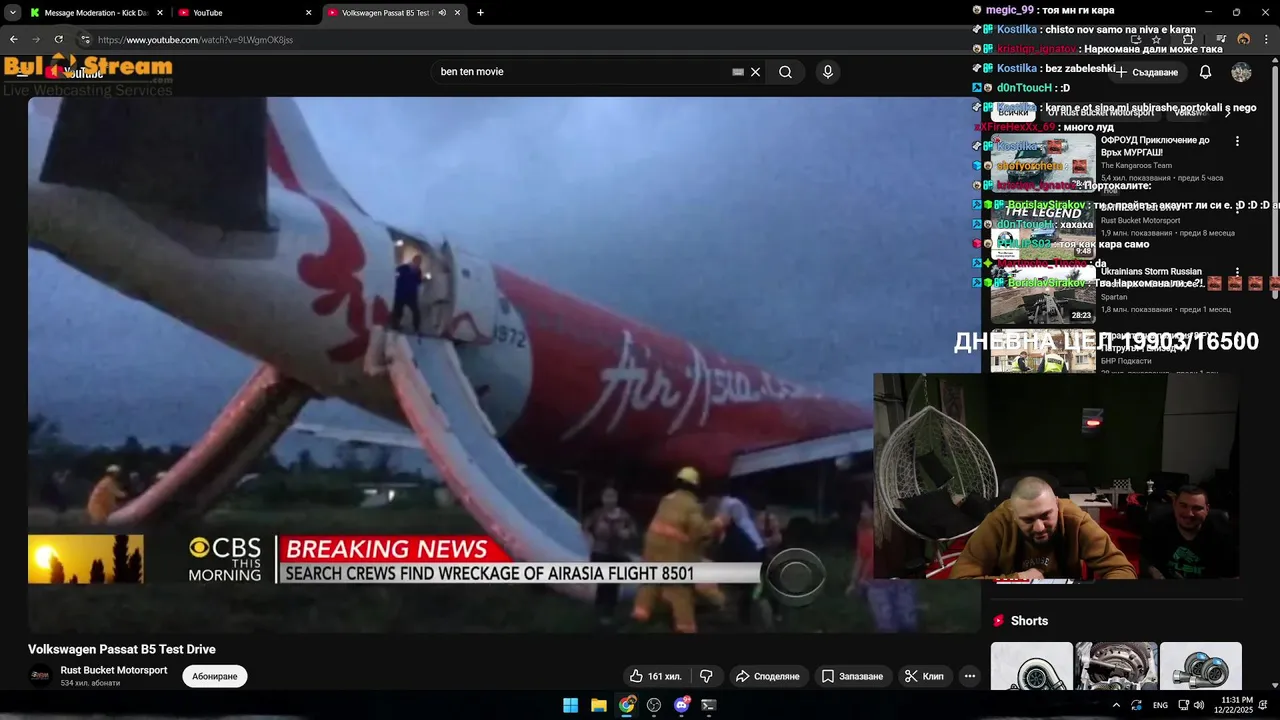Open the terminal icon in the taskbar

pyautogui.click(x=709, y=705)
